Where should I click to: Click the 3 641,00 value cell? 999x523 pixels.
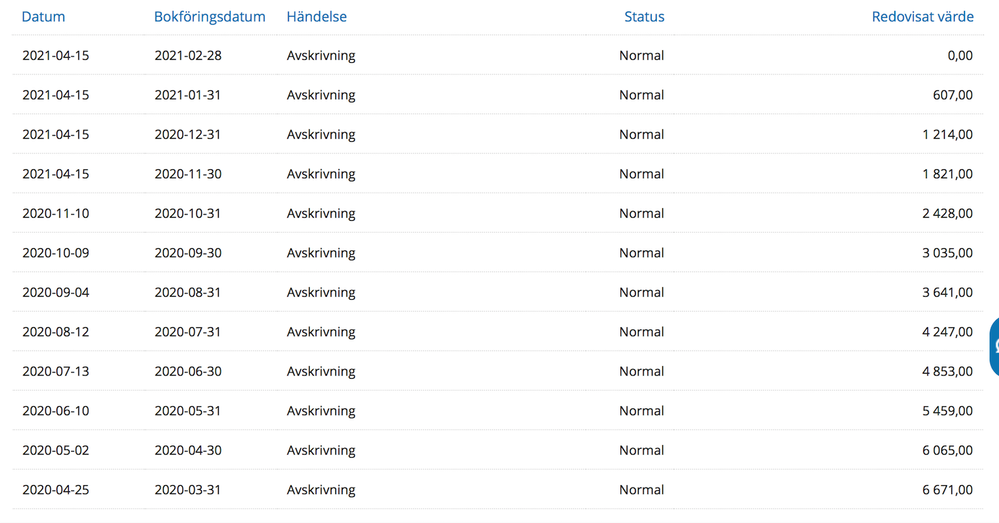coord(947,293)
